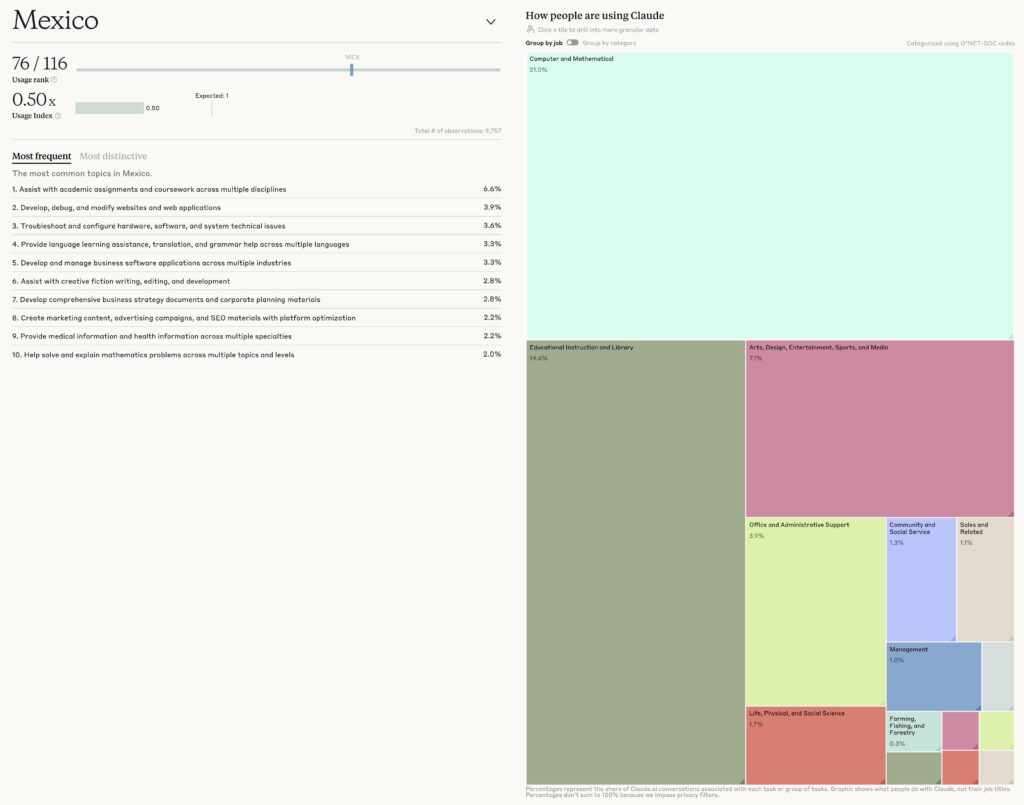
Task: Click the 0.50 usage index bar
Action: (109, 108)
